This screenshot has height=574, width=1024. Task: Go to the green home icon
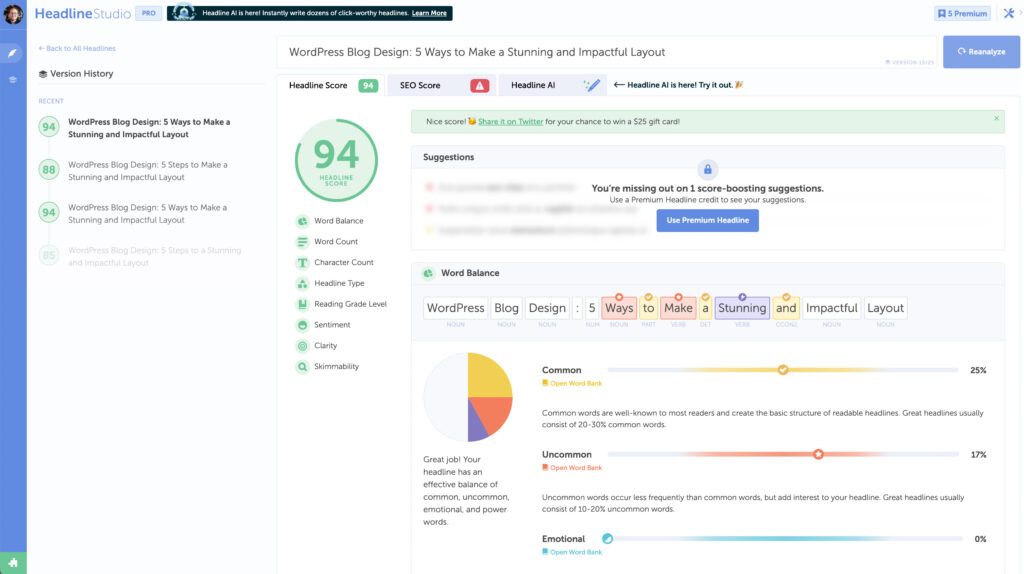pos(13,563)
